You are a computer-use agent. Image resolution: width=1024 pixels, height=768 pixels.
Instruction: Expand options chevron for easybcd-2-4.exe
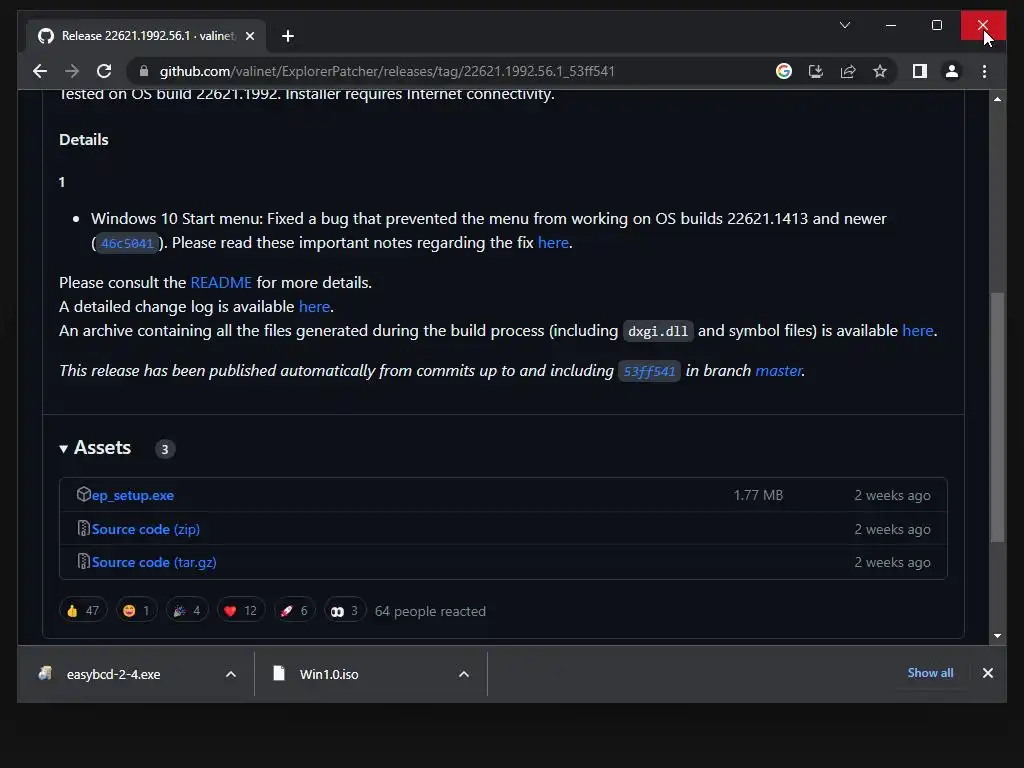pos(231,674)
